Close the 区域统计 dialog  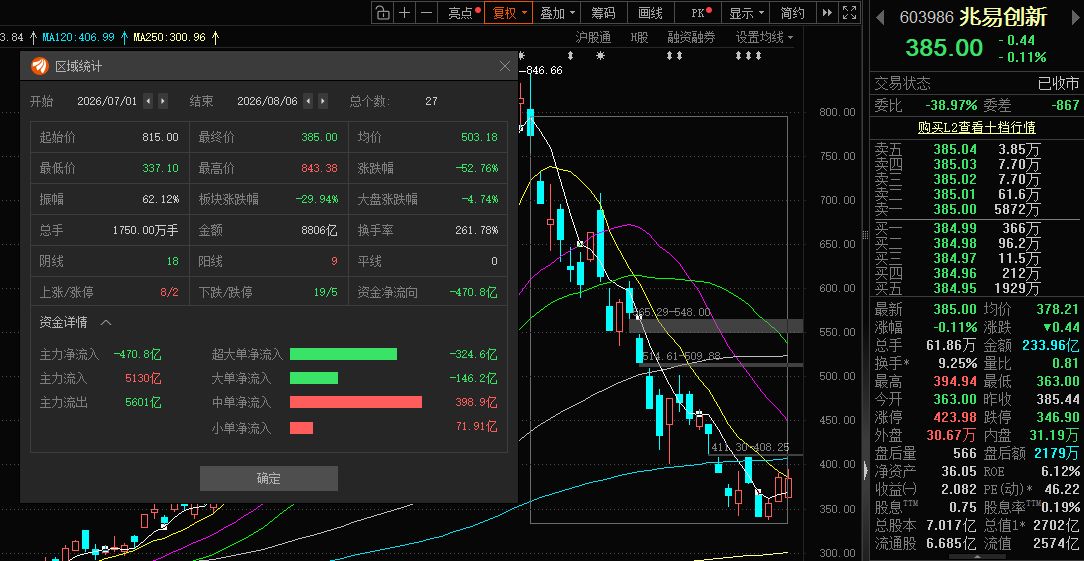click(505, 66)
